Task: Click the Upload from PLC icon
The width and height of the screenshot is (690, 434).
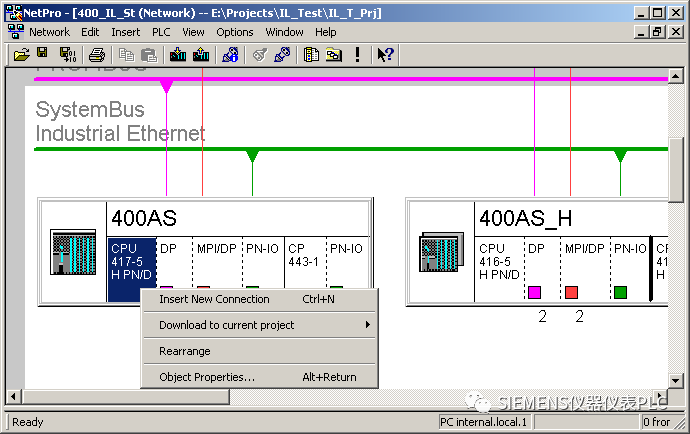Action: (201, 55)
